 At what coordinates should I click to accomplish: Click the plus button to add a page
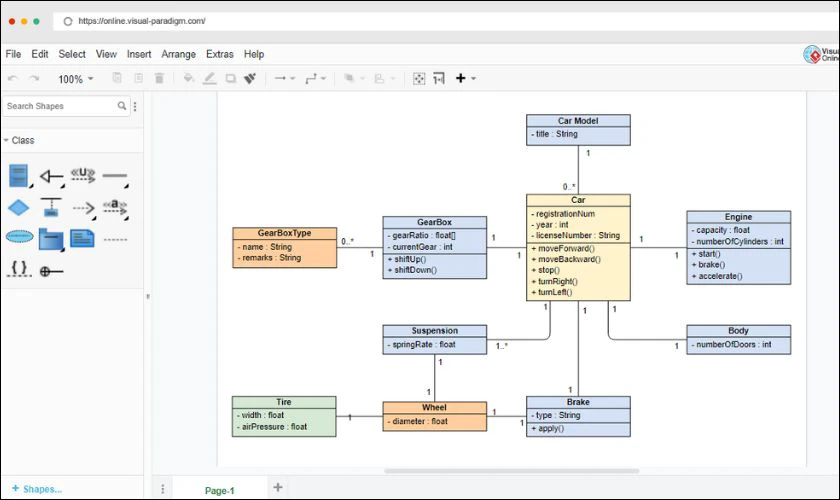(x=278, y=487)
